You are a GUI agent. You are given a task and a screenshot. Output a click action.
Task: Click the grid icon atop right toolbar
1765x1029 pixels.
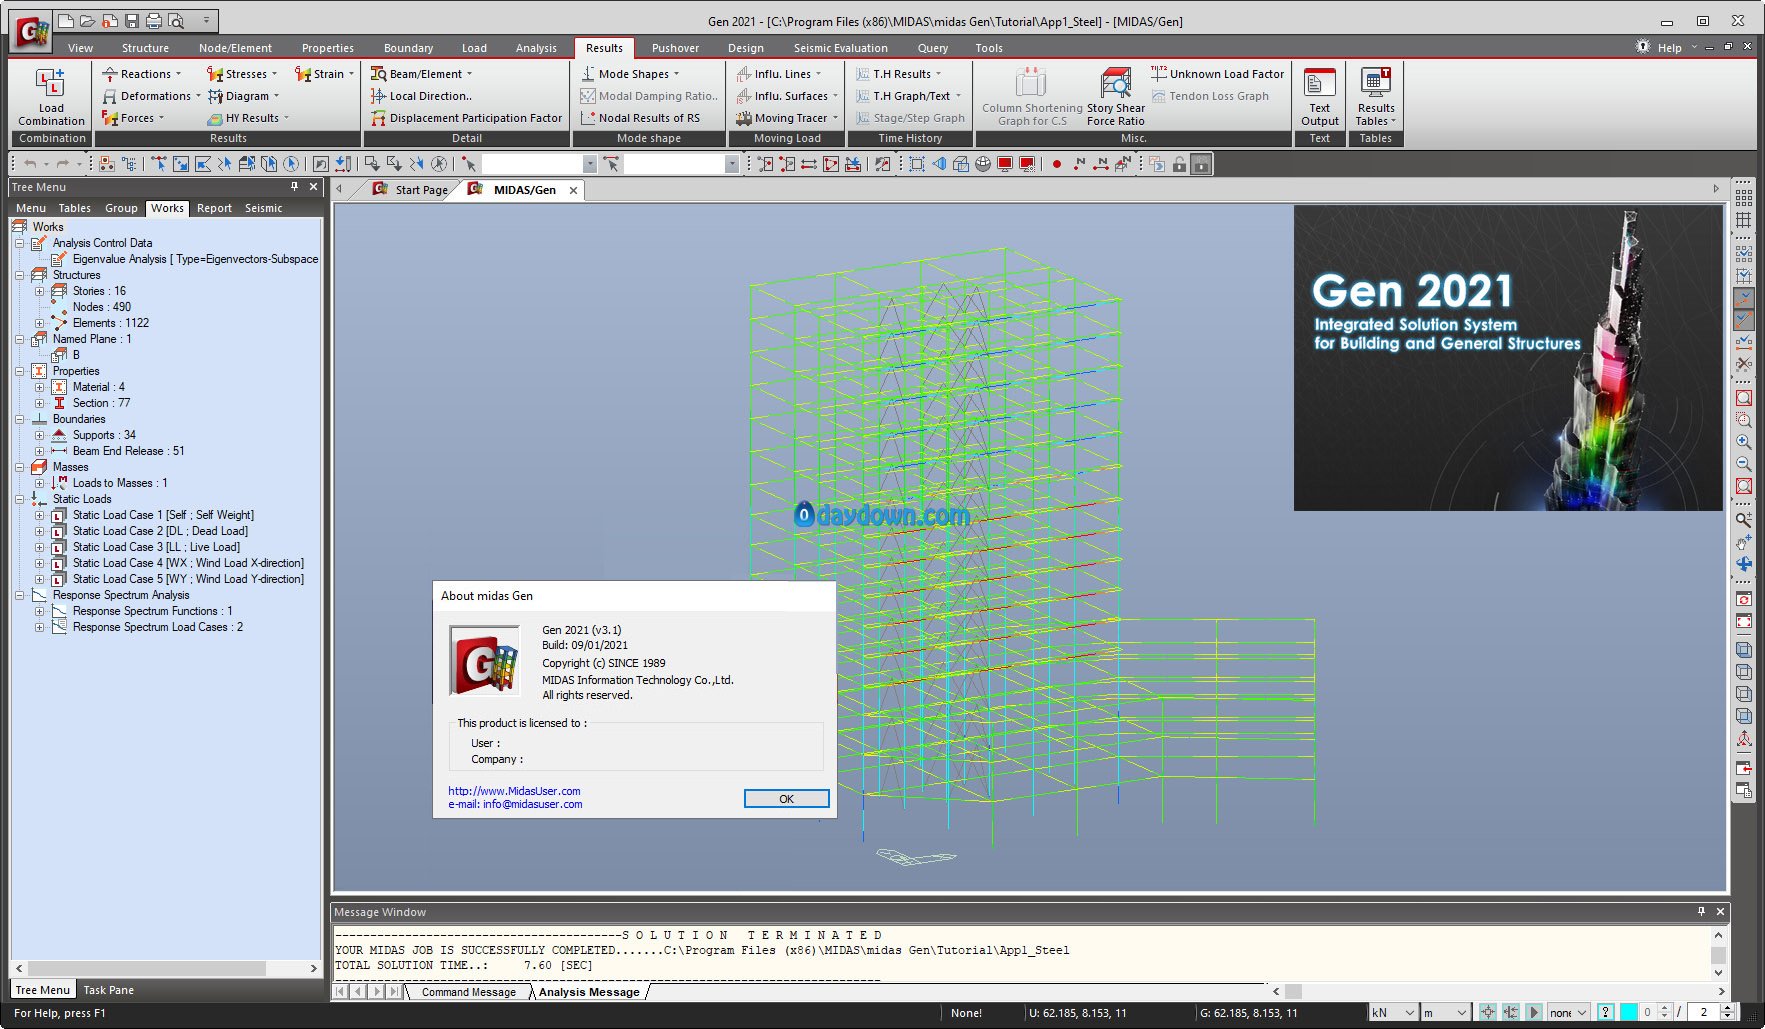point(1744,198)
